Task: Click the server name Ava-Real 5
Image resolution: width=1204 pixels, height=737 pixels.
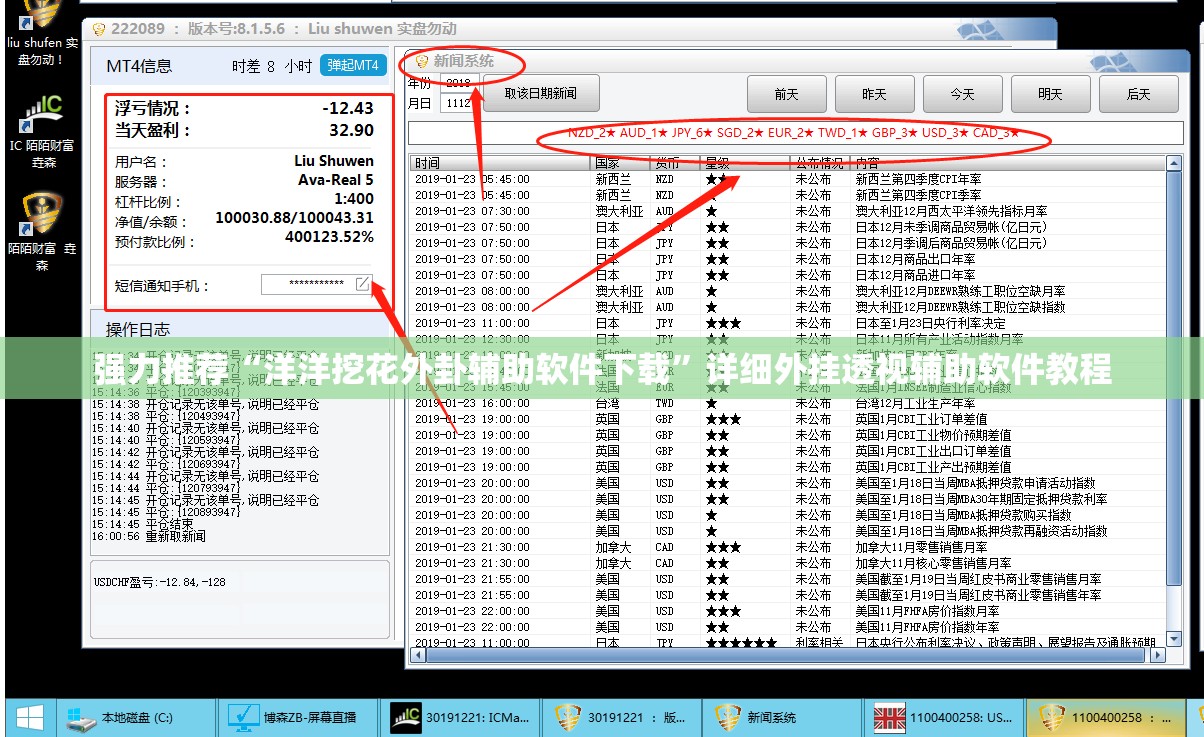Action: pyautogui.click(x=336, y=180)
